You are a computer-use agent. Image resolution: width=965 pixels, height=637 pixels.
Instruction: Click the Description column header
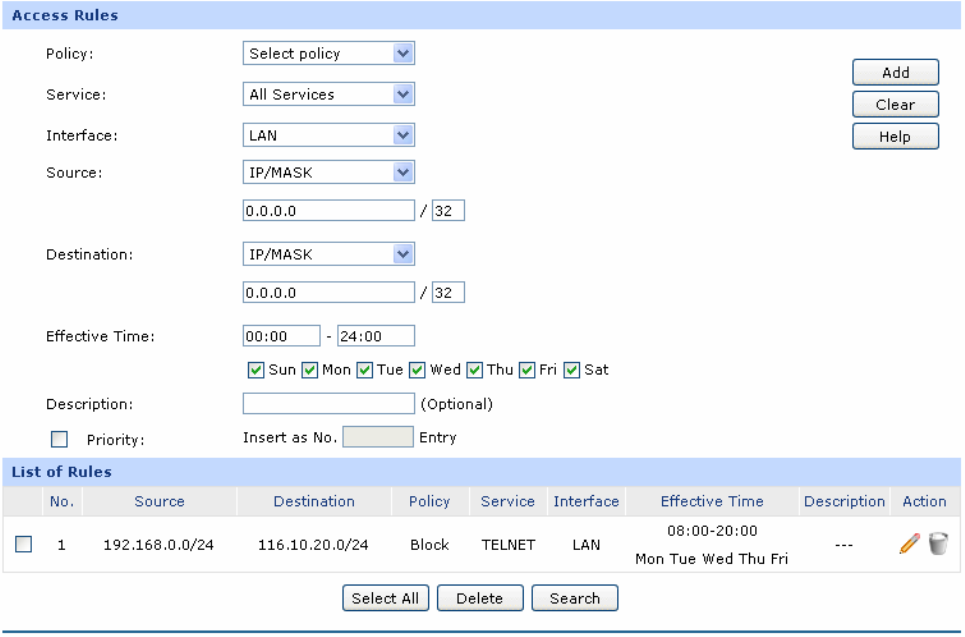tap(844, 502)
